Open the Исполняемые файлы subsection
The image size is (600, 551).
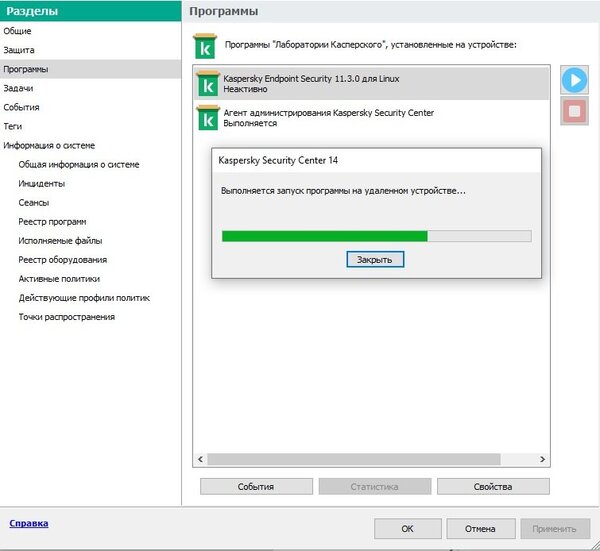pyautogui.click(x=60, y=241)
